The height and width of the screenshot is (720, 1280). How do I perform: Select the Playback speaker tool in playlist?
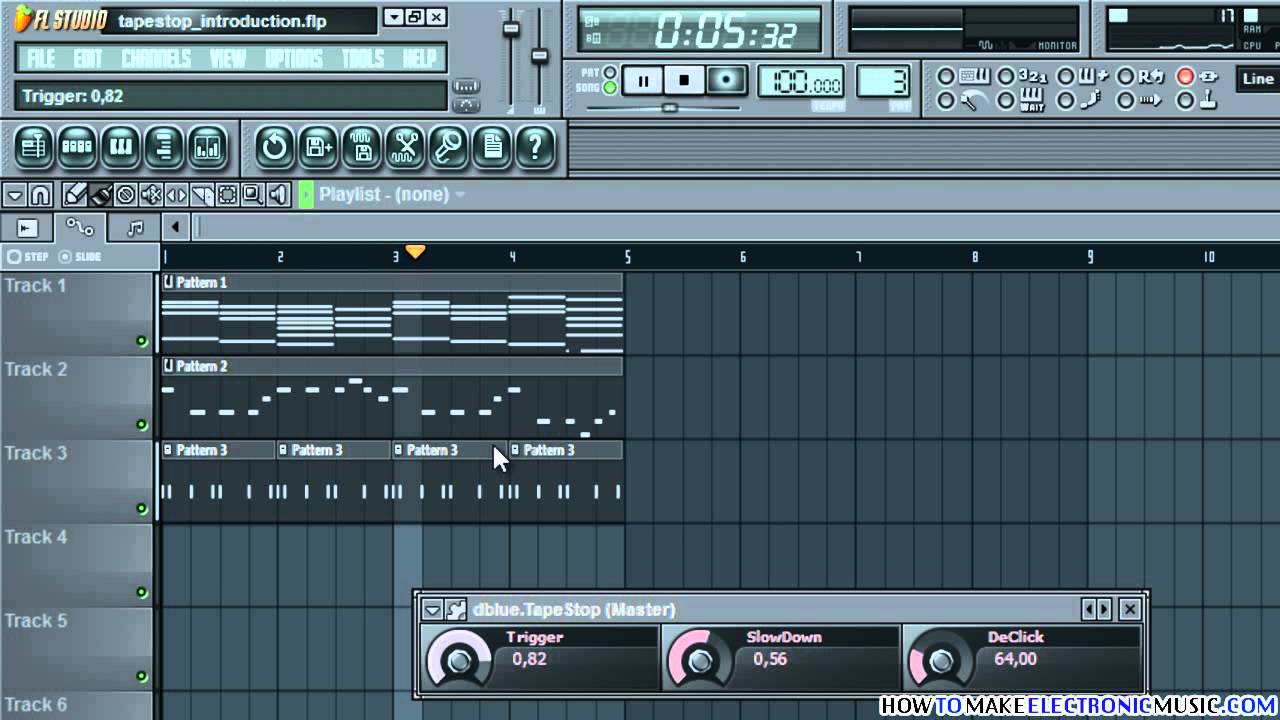tap(279, 194)
